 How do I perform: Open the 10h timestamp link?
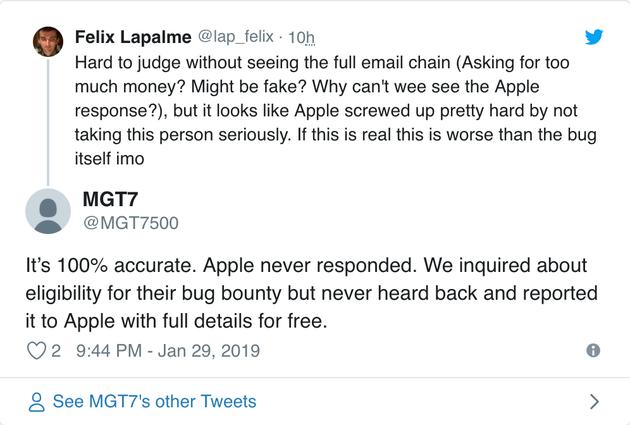click(x=300, y=38)
